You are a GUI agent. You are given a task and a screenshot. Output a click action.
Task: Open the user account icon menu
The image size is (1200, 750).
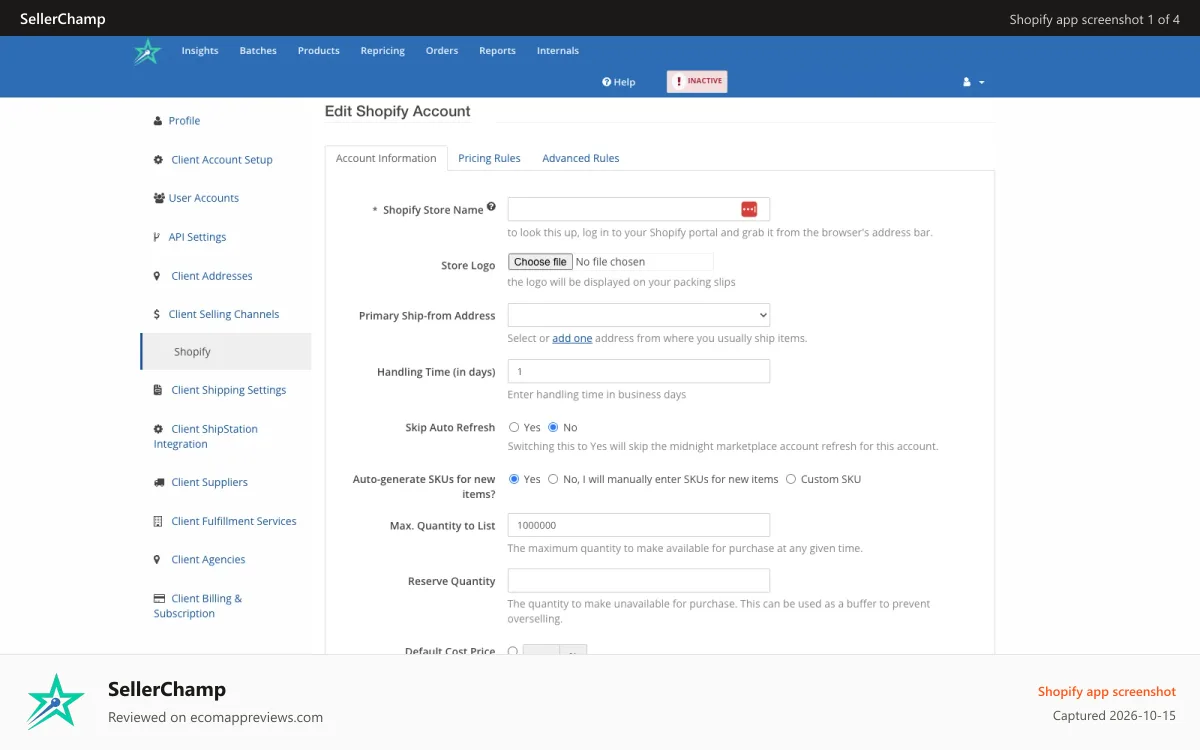click(x=967, y=82)
